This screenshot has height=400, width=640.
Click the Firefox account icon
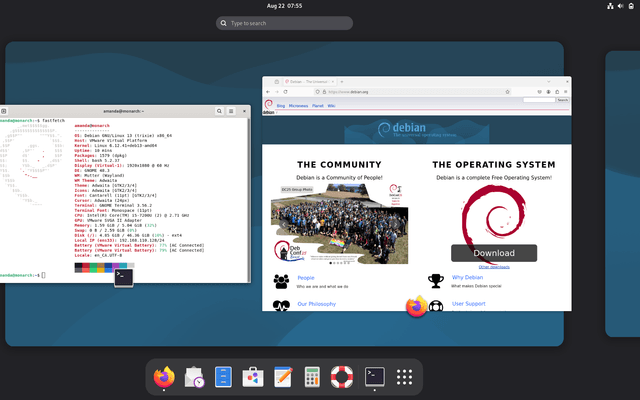coord(548,92)
